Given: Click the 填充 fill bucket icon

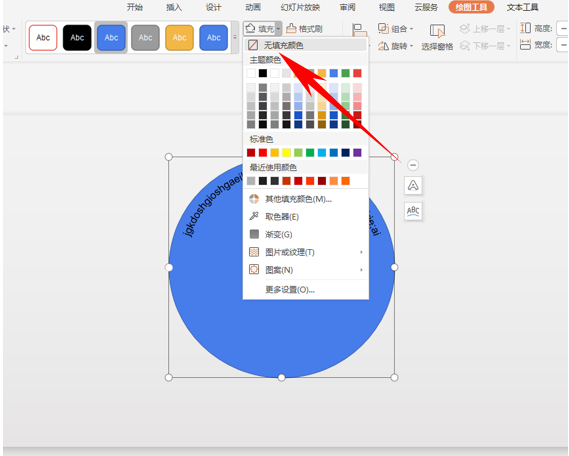Looking at the screenshot, I should pyautogui.click(x=250, y=28).
